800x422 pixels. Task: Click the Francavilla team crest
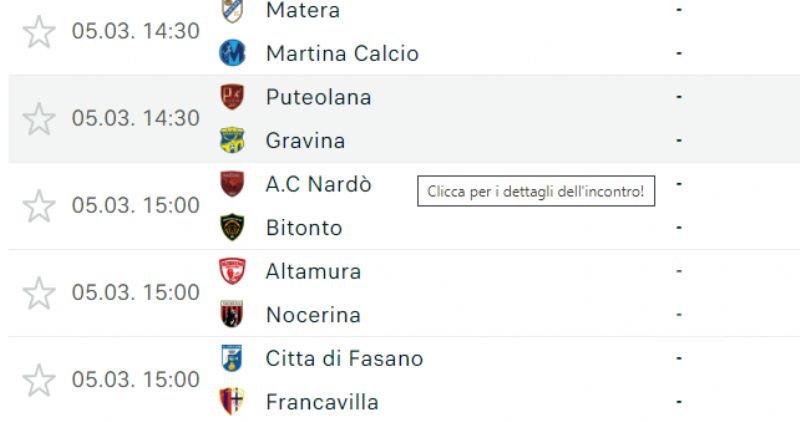pos(232,402)
